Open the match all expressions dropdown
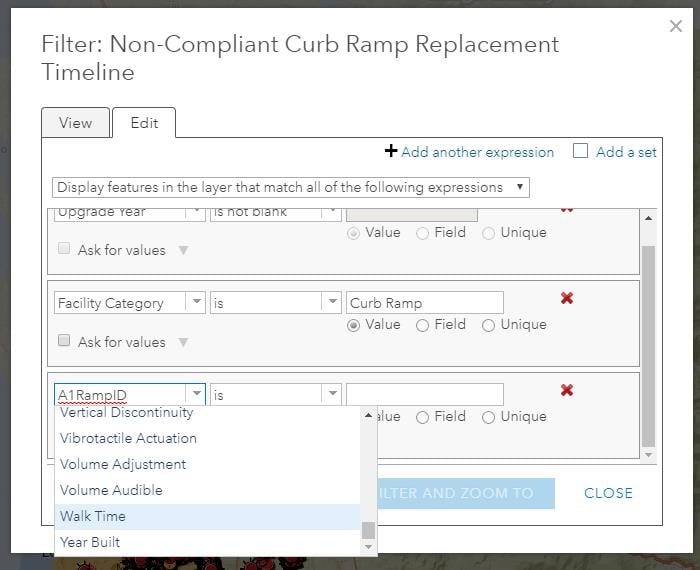 tap(291, 187)
